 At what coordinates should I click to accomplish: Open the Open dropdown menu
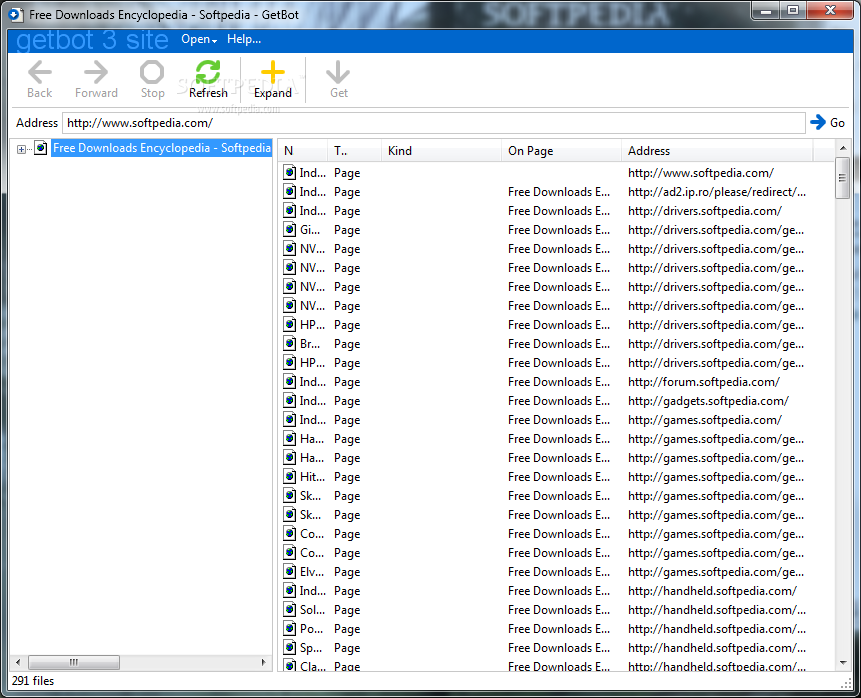pyautogui.click(x=199, y=40)
